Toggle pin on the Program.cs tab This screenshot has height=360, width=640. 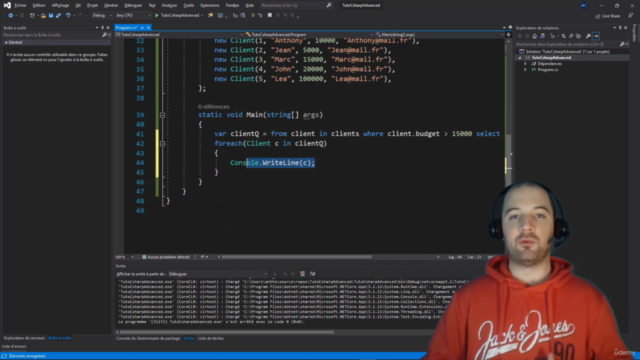click(142, 28)
